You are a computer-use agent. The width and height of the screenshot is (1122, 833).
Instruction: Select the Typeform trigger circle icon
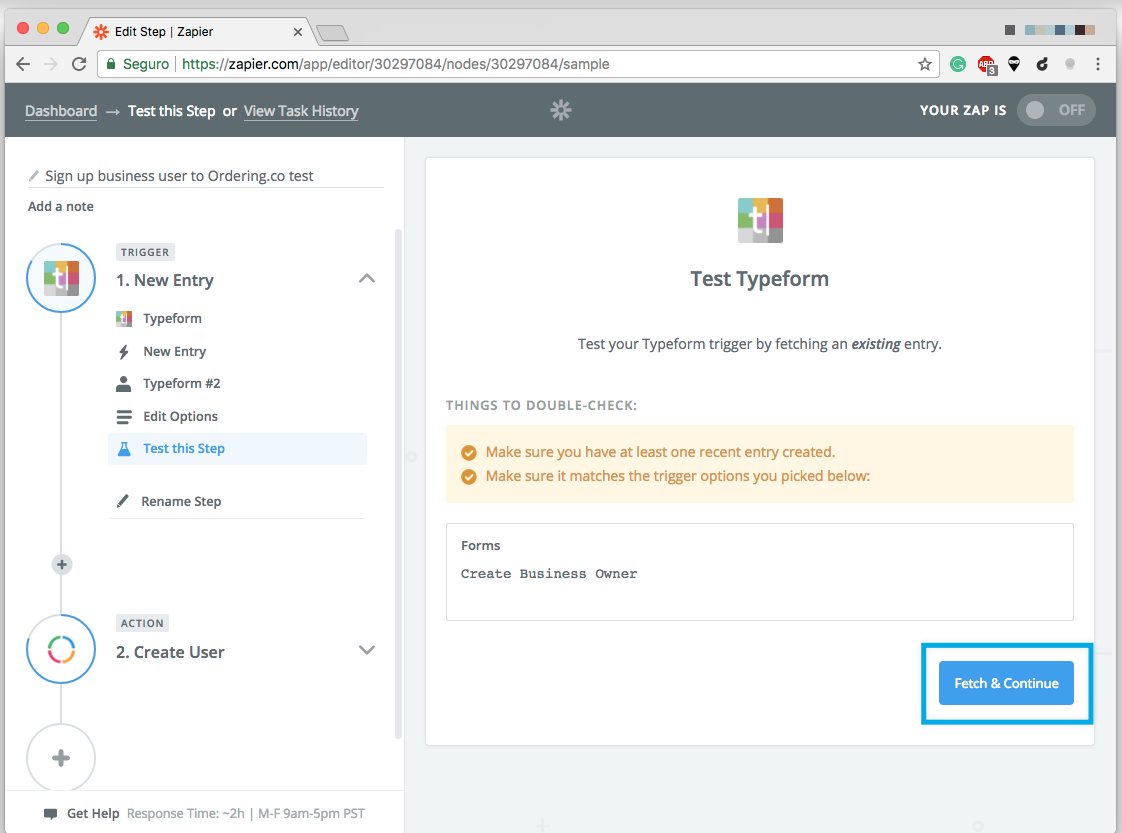(x=61, y=278)
